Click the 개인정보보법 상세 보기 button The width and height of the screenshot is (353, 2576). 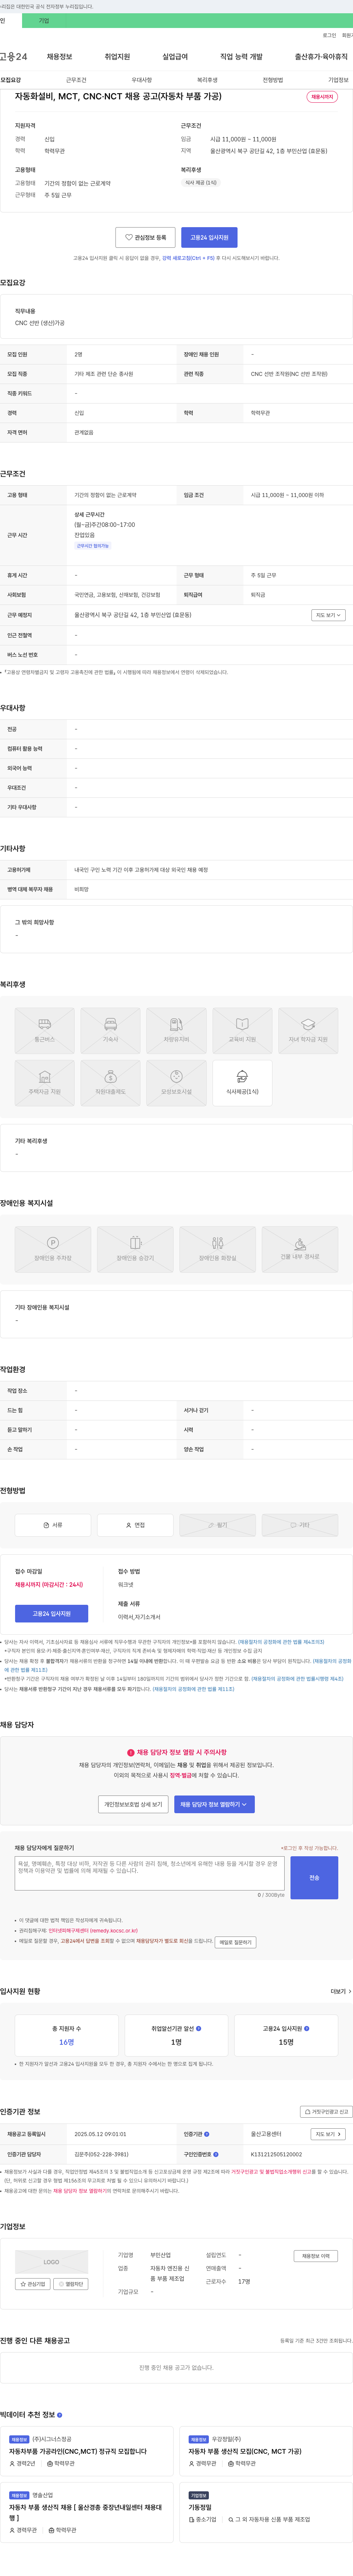coord(133,1804)
